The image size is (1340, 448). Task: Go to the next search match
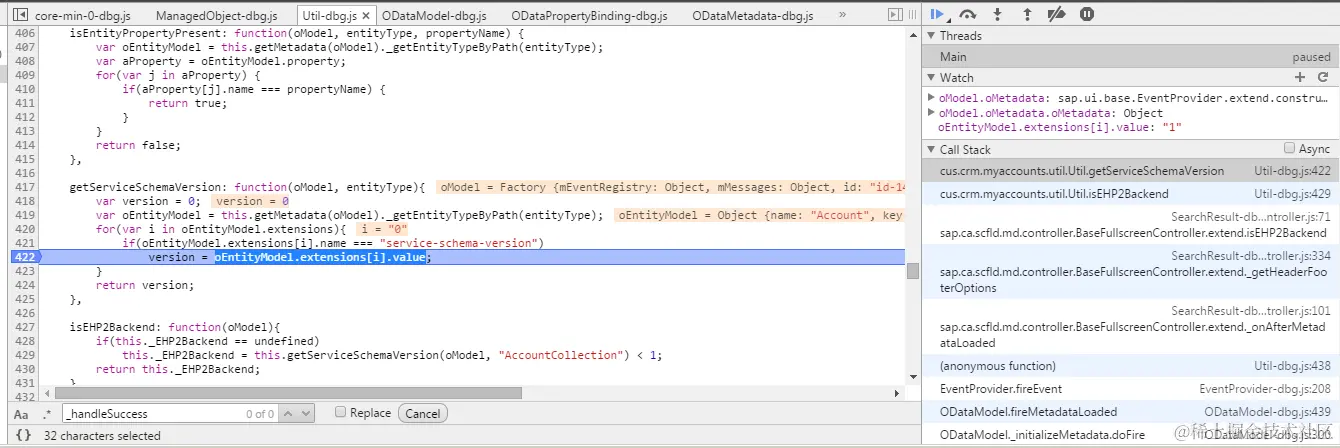305,413
